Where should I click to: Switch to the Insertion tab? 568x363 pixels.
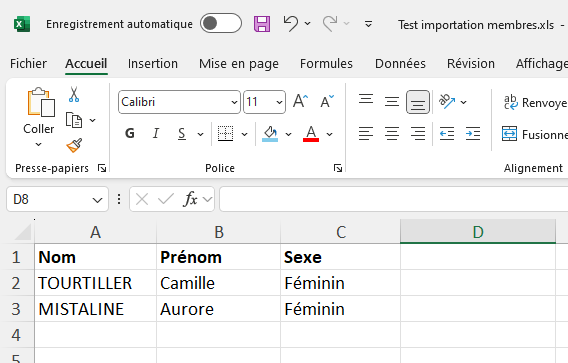(153, 64)
